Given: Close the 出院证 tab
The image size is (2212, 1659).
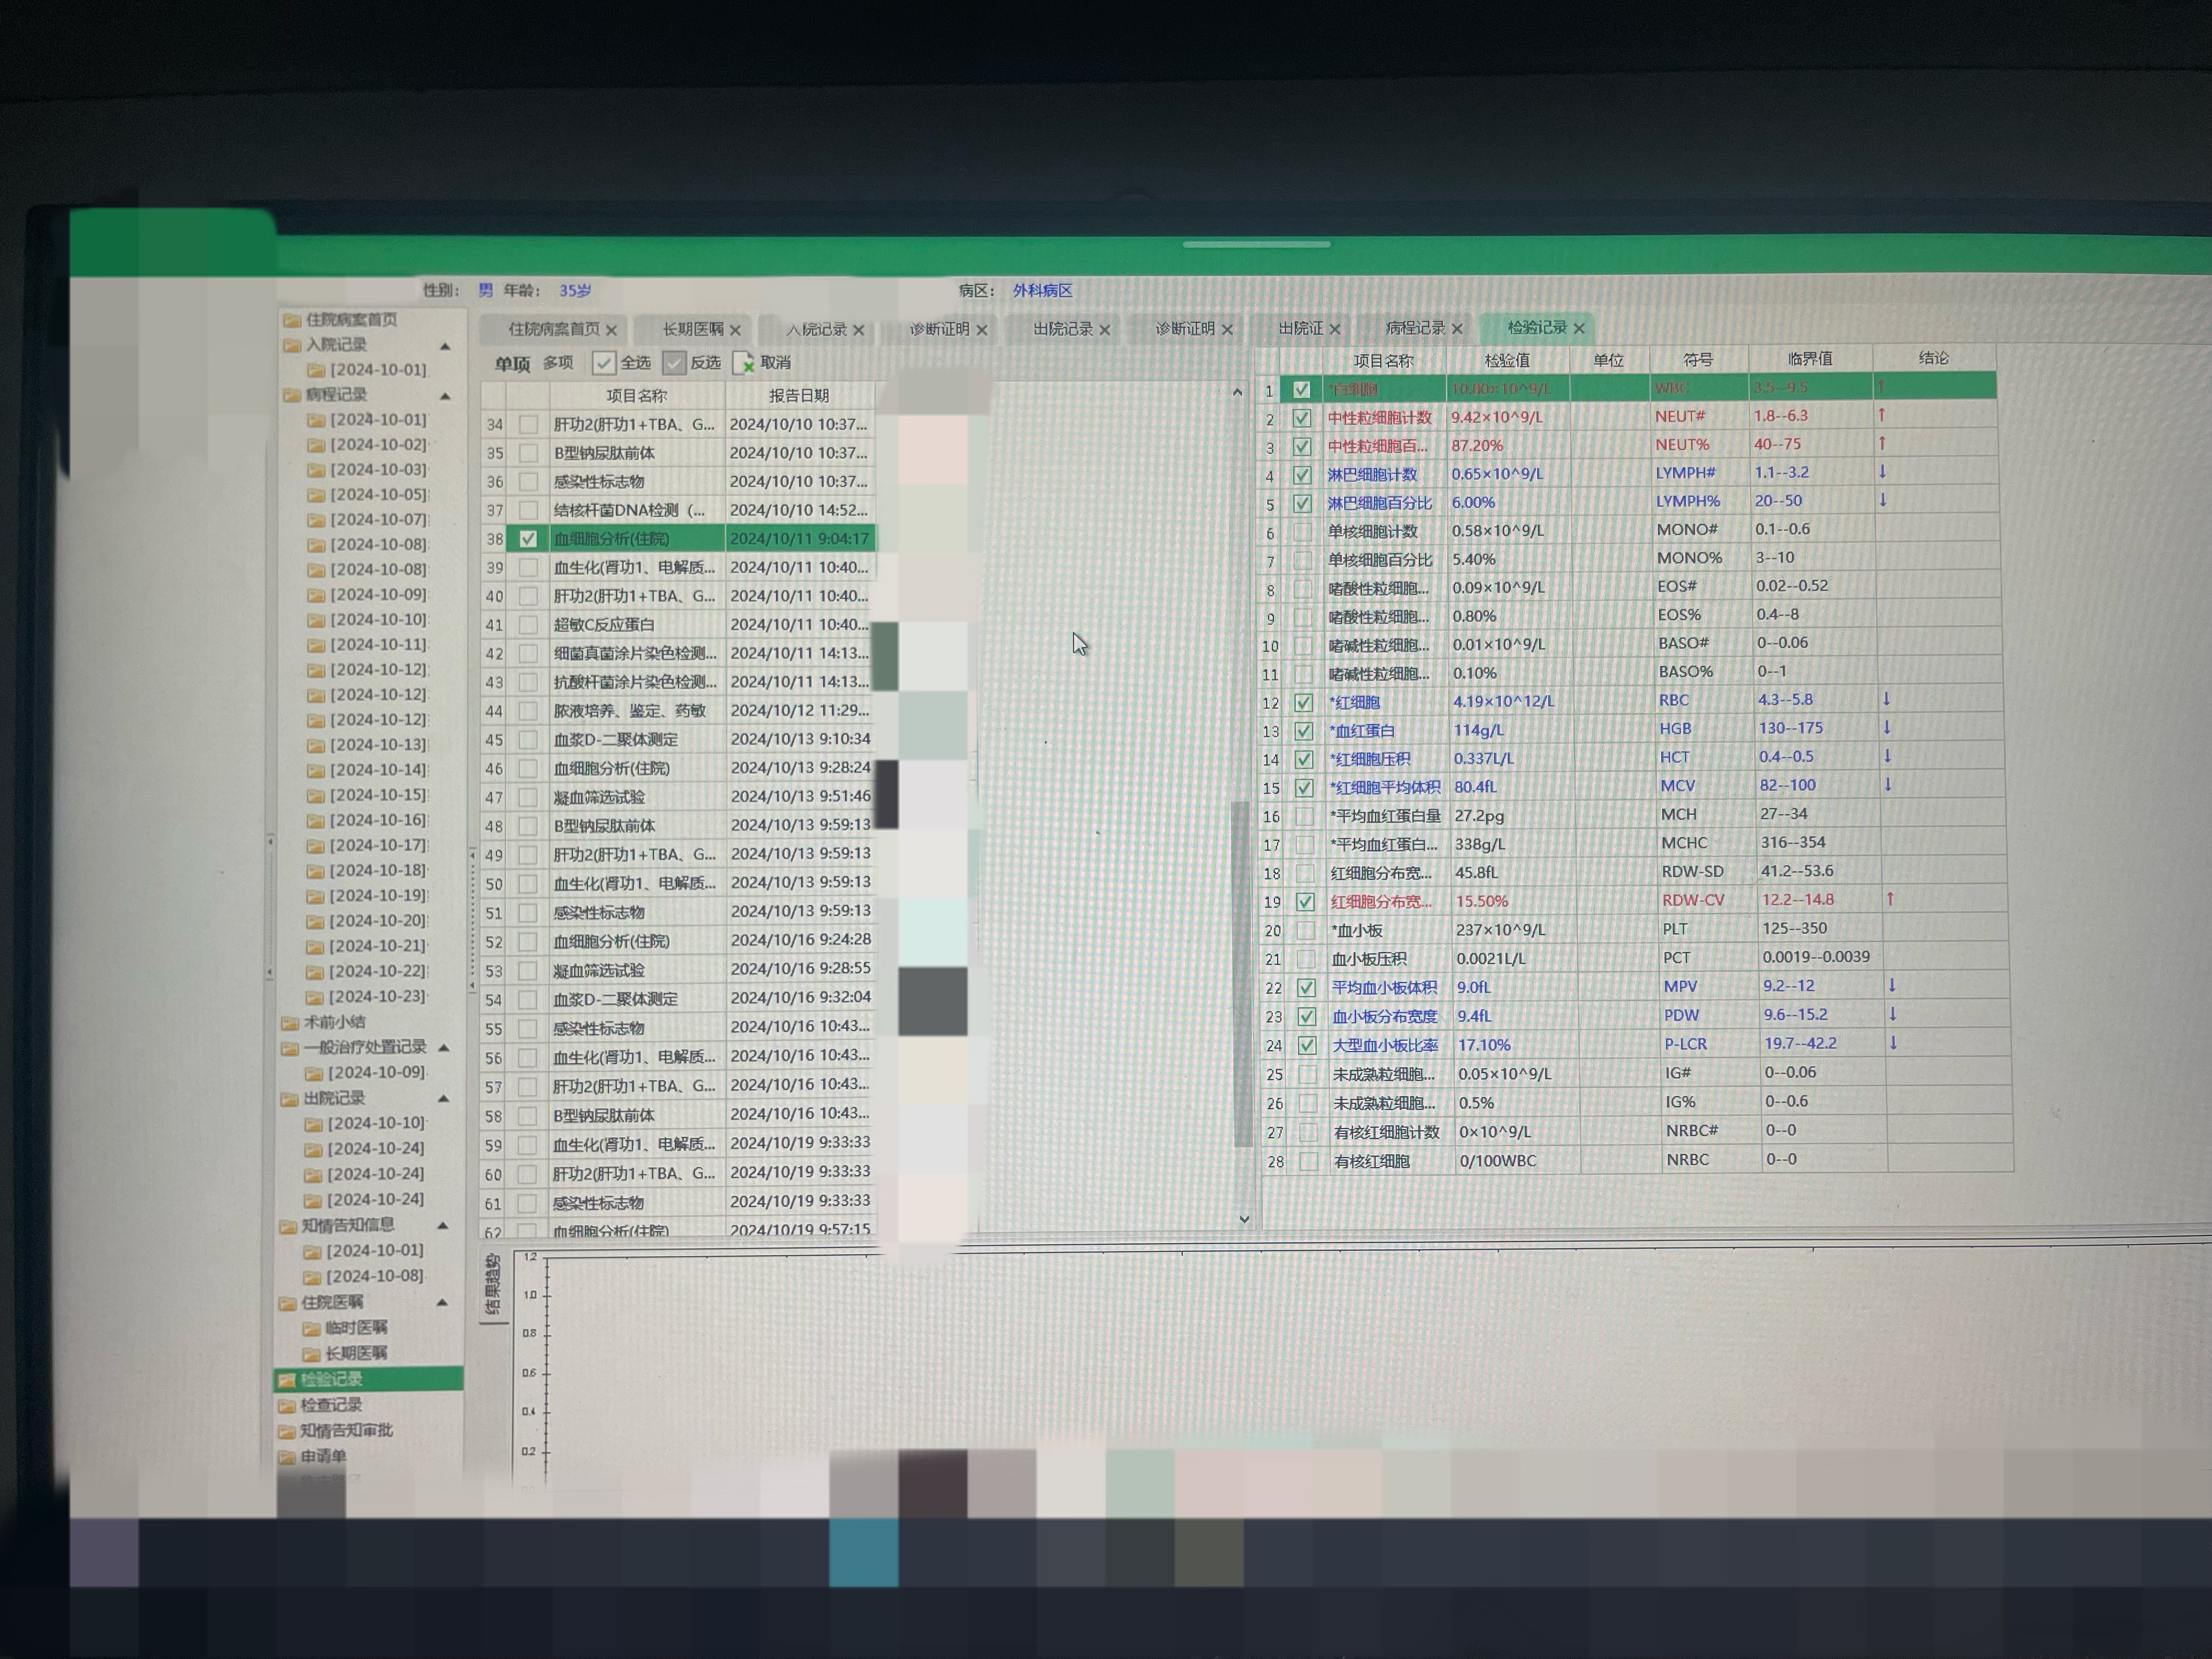Looking at the screenshot, I should coord(1334,328).
